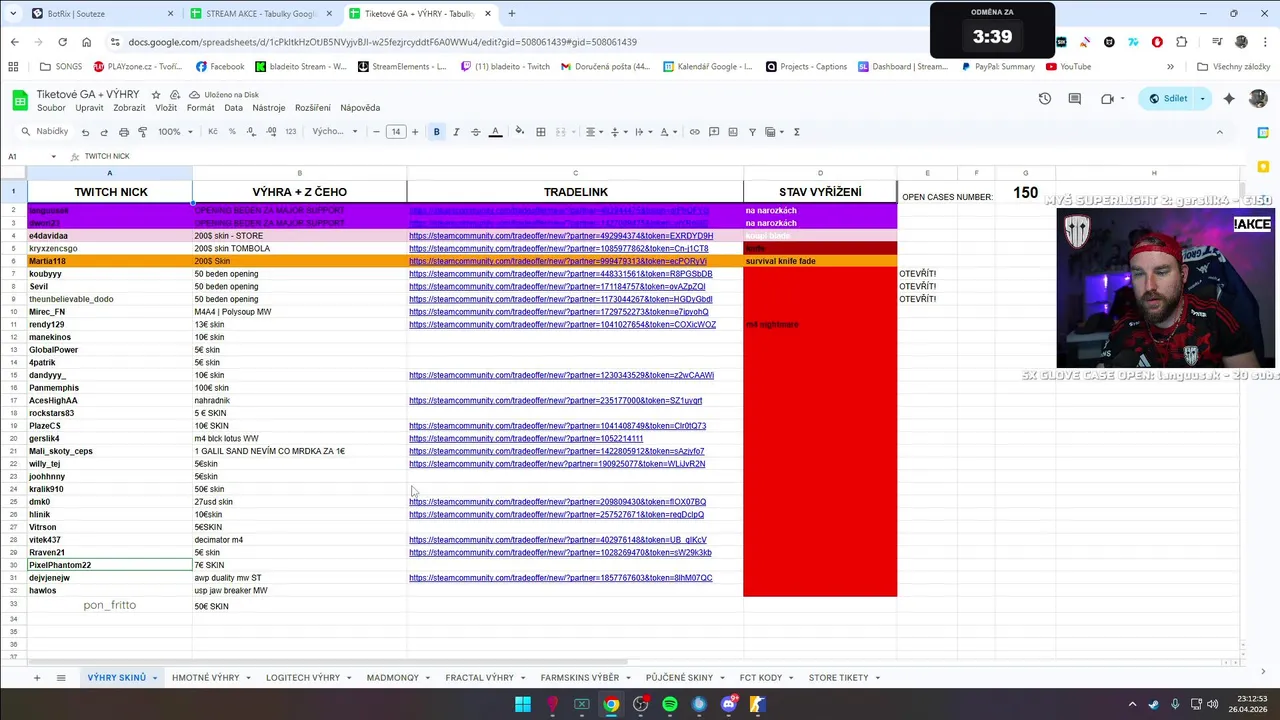Screen dimensions: 1280x720
Task: Open the font family Výcho... dropdown
Action: [x=334, y=132]
